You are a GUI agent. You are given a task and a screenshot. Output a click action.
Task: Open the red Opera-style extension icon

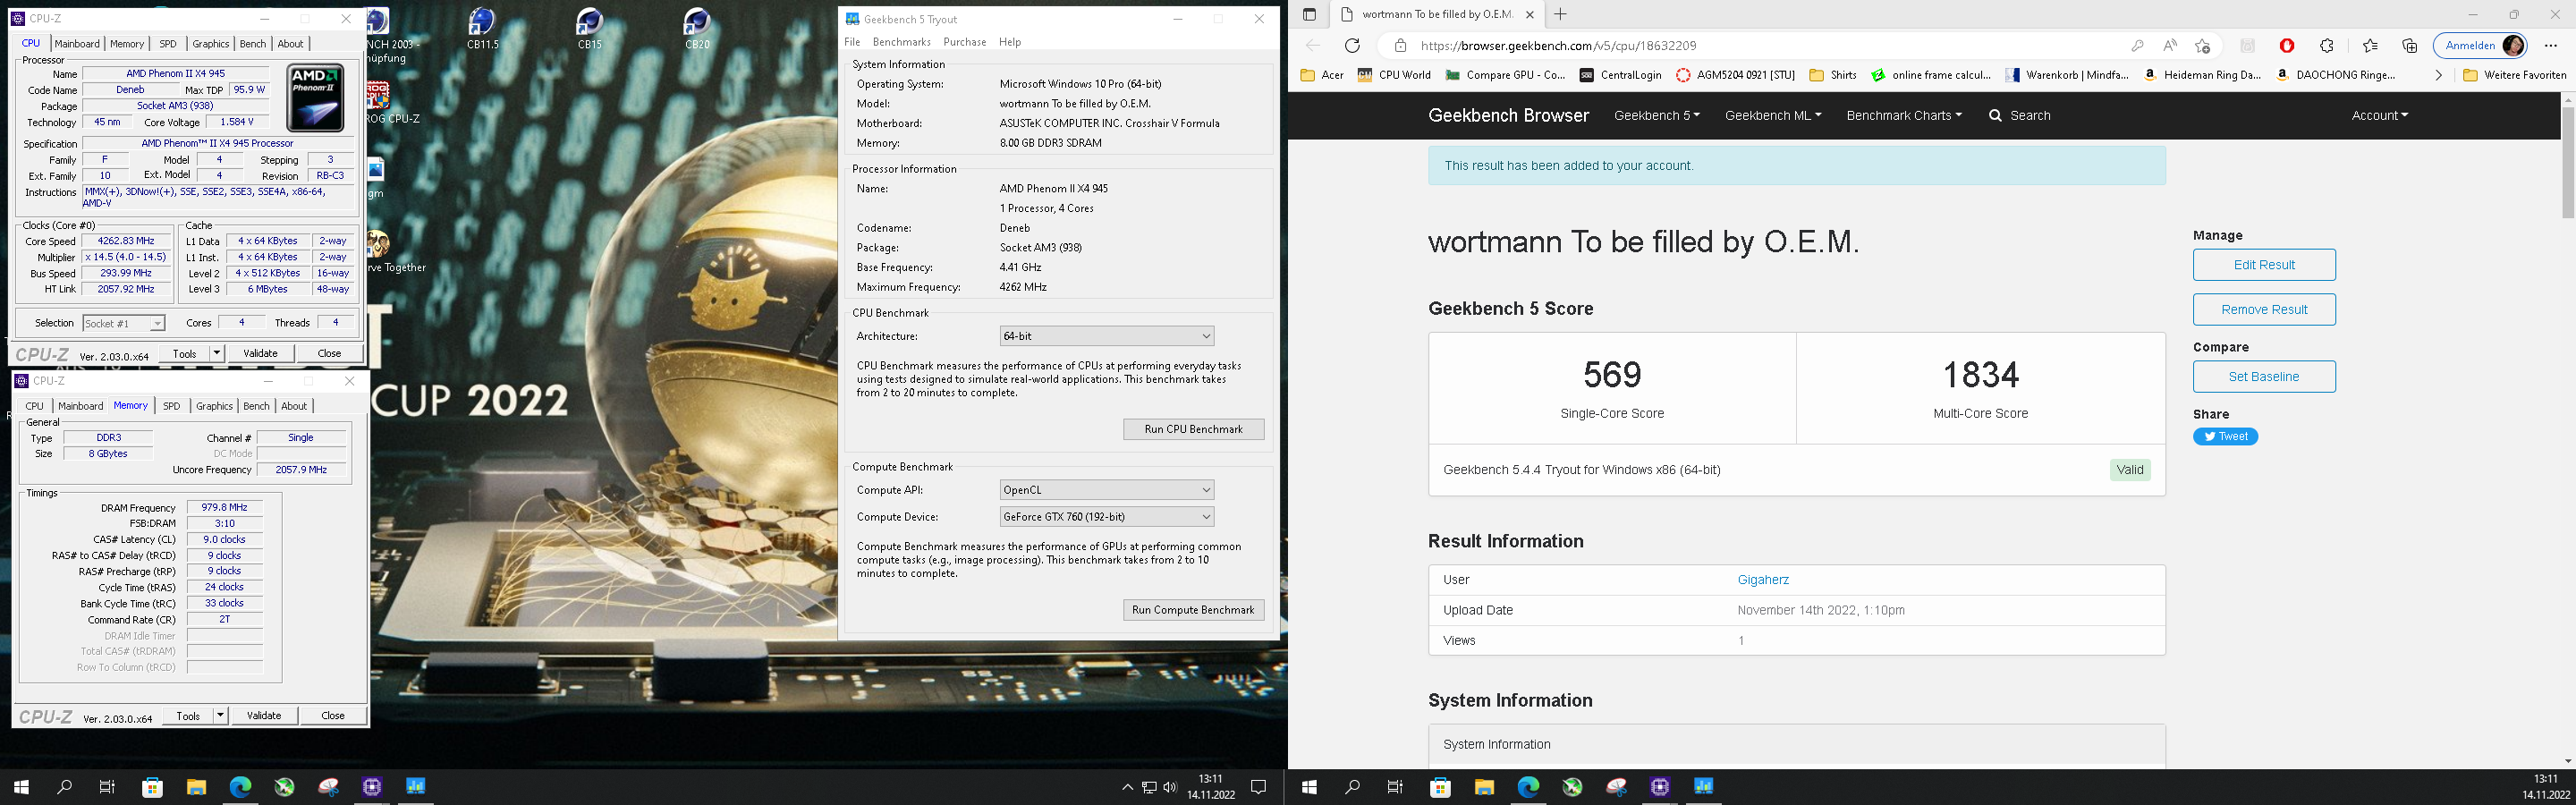[x=2287, y=45]
